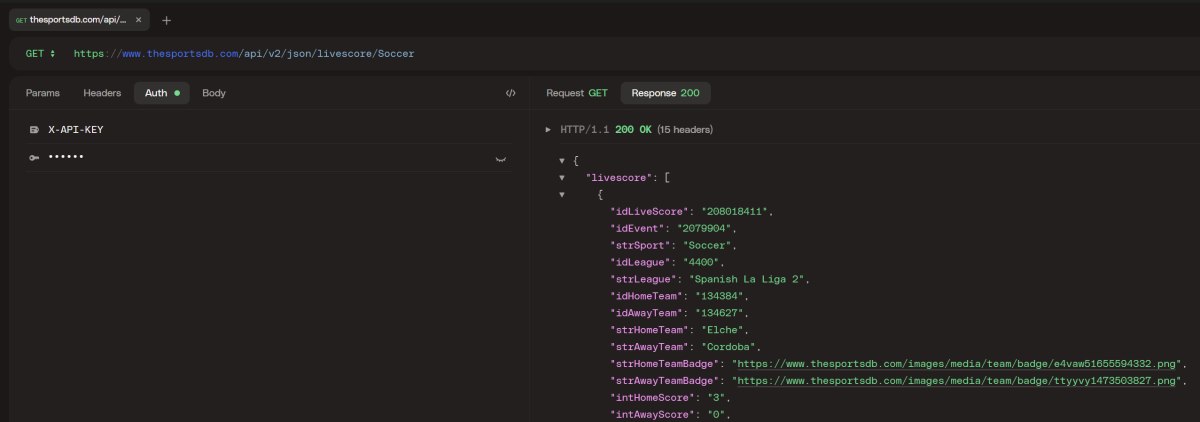Collapse the root JSON object
This screenshot has height=422, width=1200.
pos(562,160)
